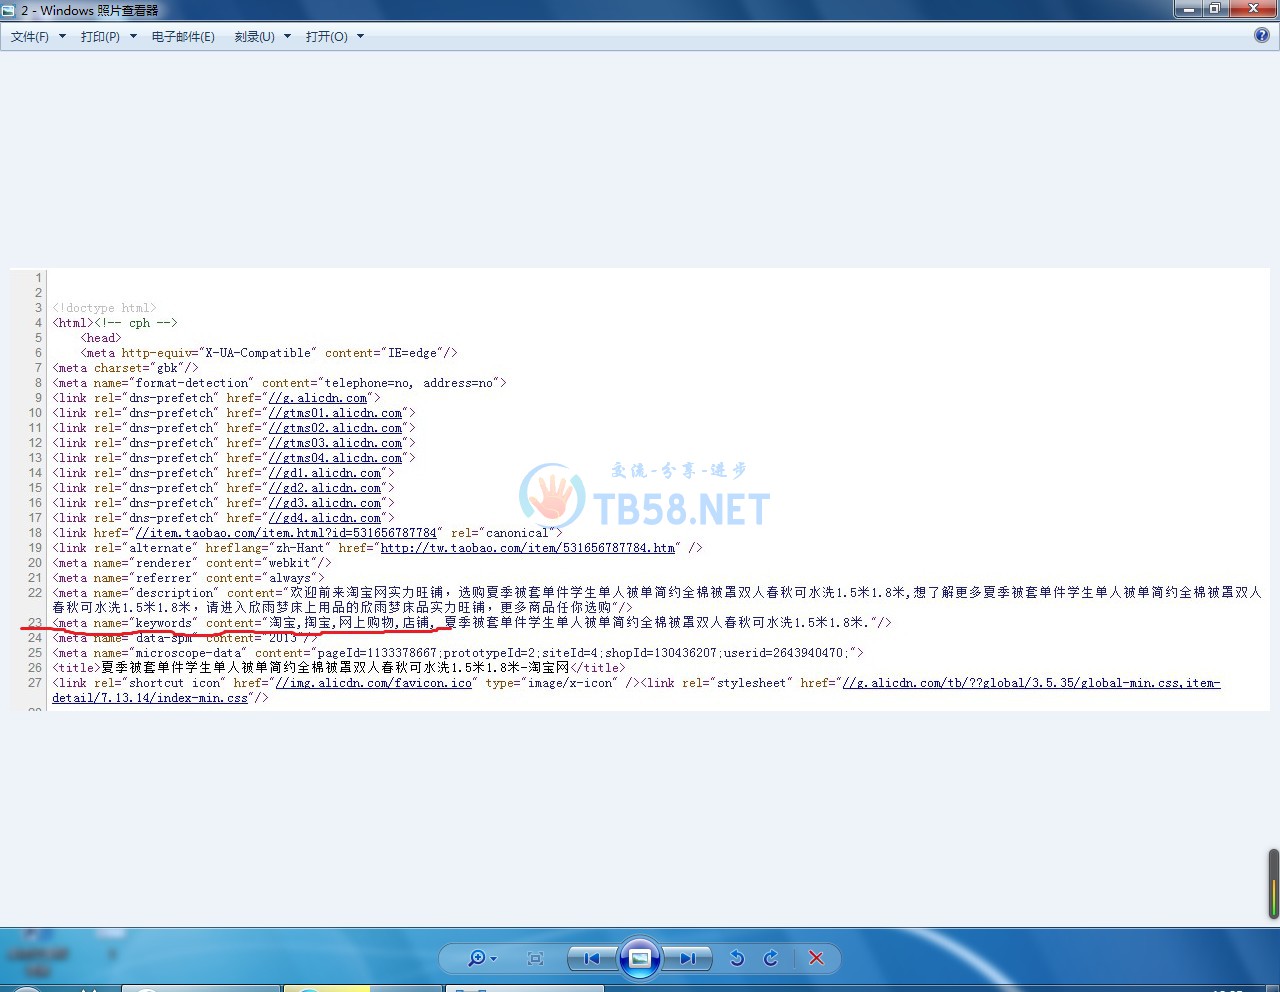Image resolution: width=1280 pixels, height=992 pixels.
Task: Start the slideshow with center button
Action: [640, 958]
